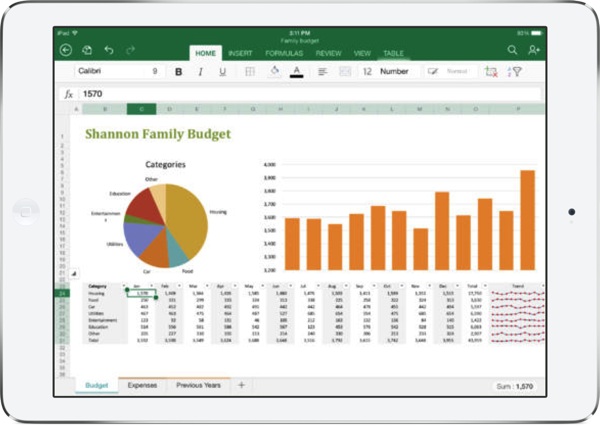Open the VIEW ribbon tab

click(x=362, y=53)
